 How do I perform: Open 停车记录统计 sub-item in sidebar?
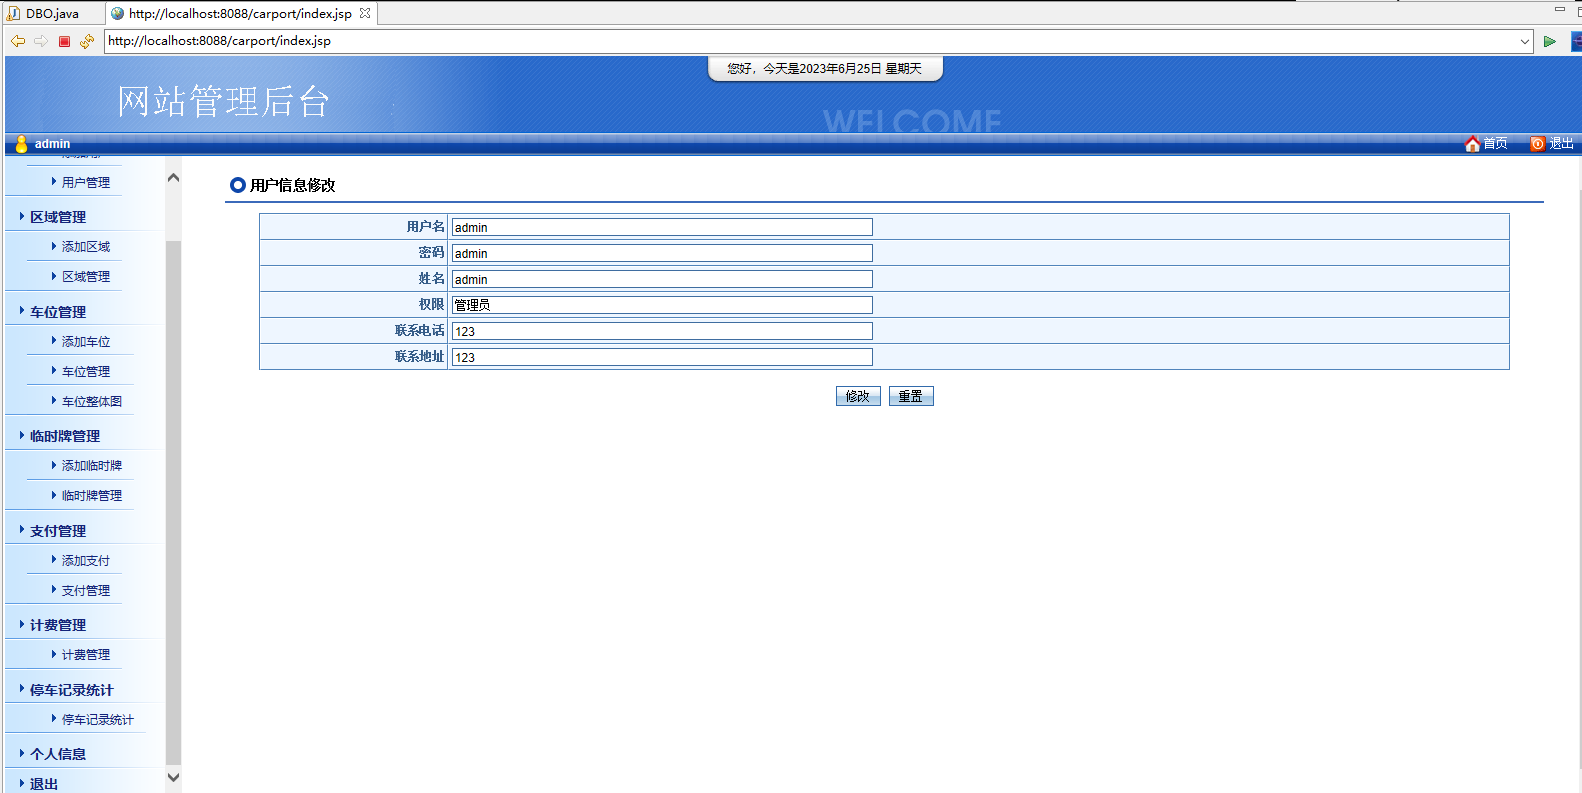click(98, 720)
